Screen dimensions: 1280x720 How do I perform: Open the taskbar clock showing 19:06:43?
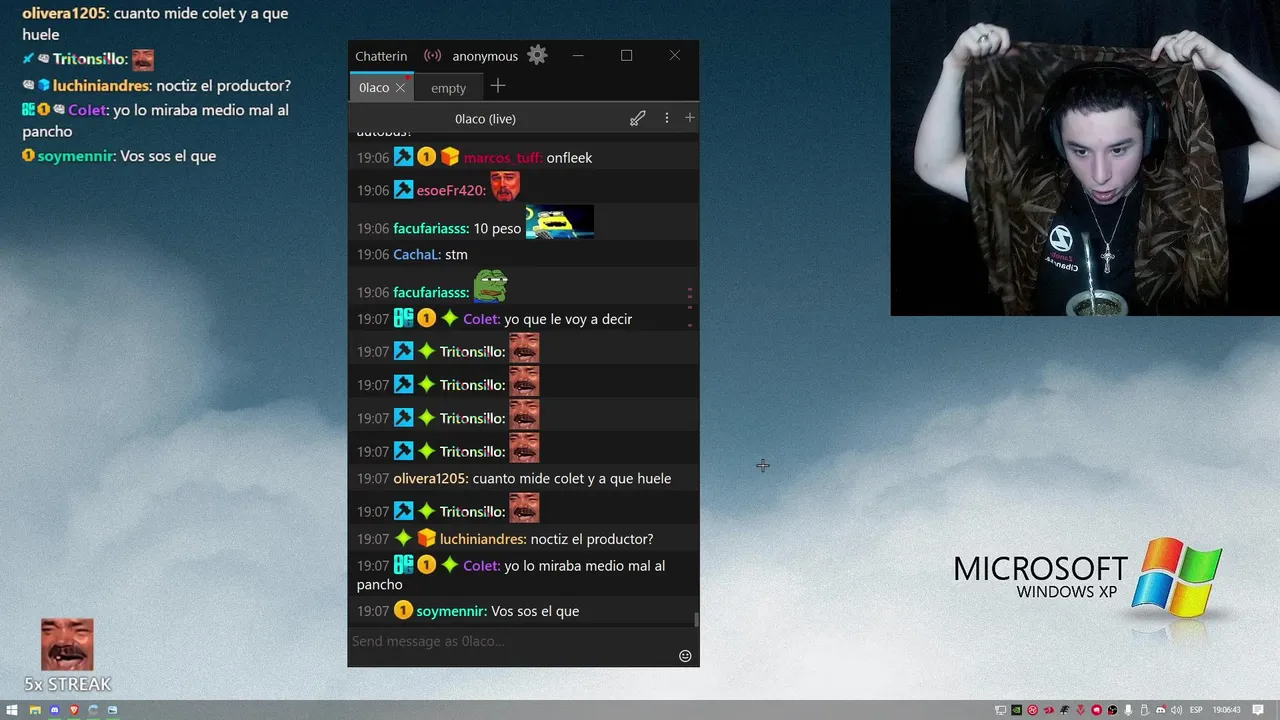tap(1226, 710)
